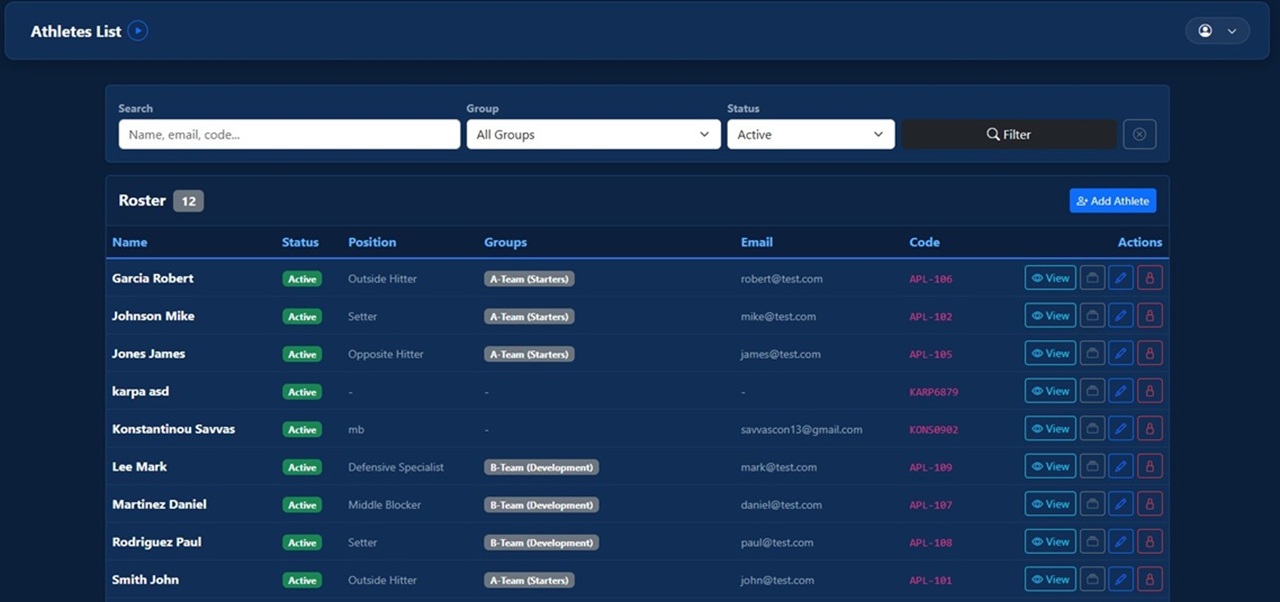Open the edit pencil icon for Garcia Robert

point(1120,278)
